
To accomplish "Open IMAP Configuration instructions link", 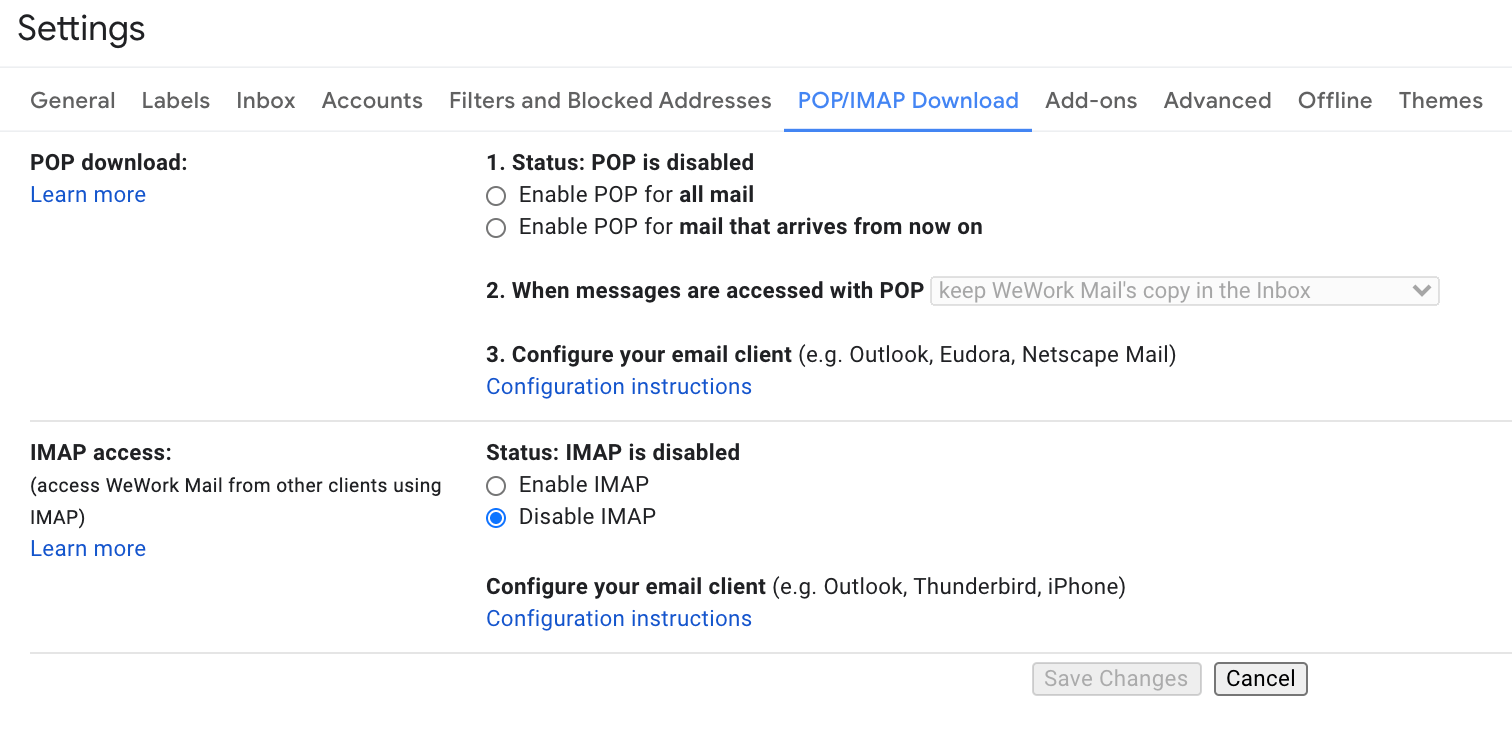I will click(x=618, y=618).
